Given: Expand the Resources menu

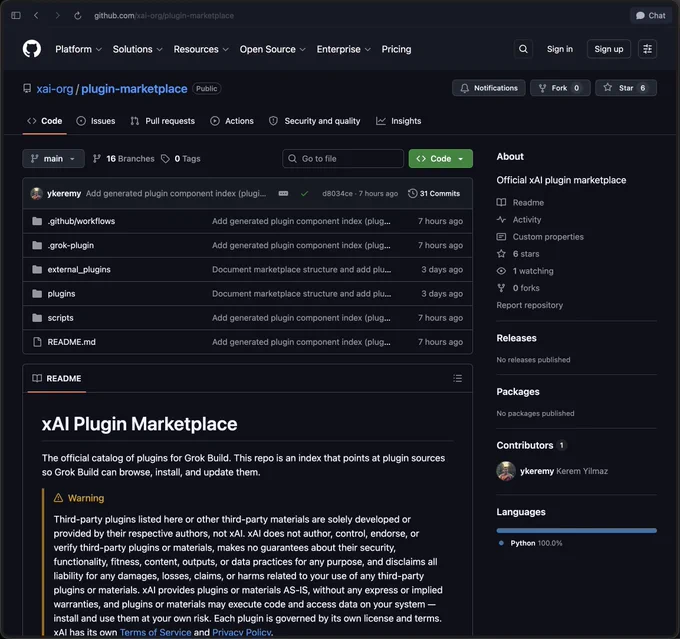Looking at the screenshot, I should pos(201,49).
